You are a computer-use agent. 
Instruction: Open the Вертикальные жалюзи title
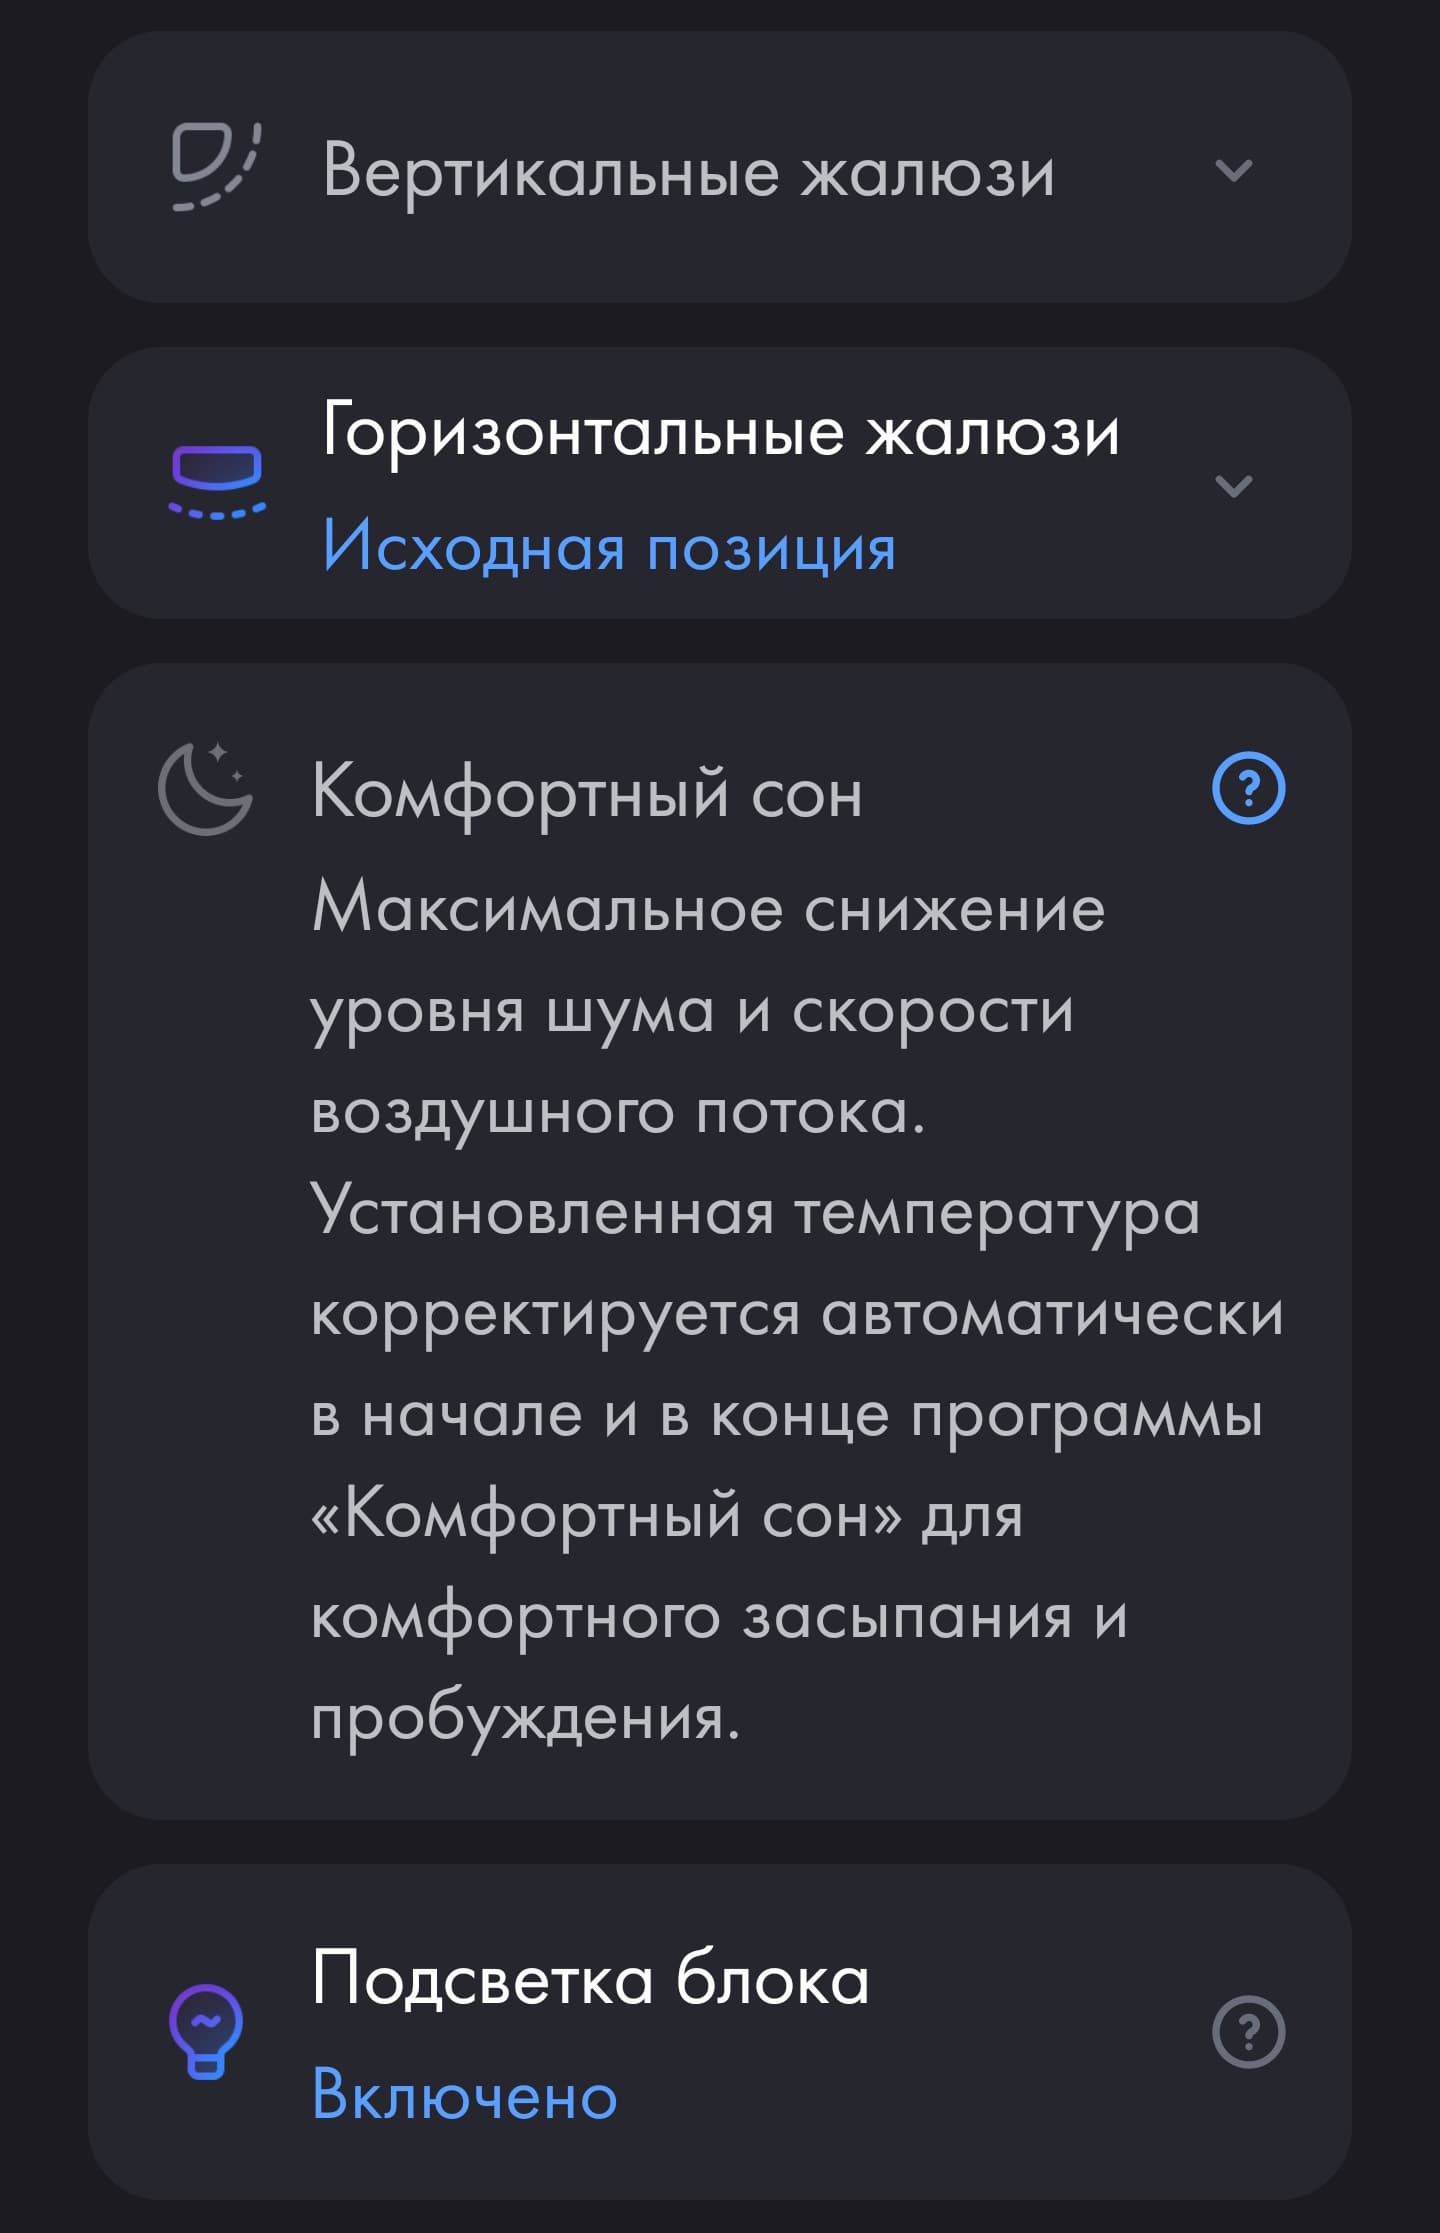pos(688,172)
